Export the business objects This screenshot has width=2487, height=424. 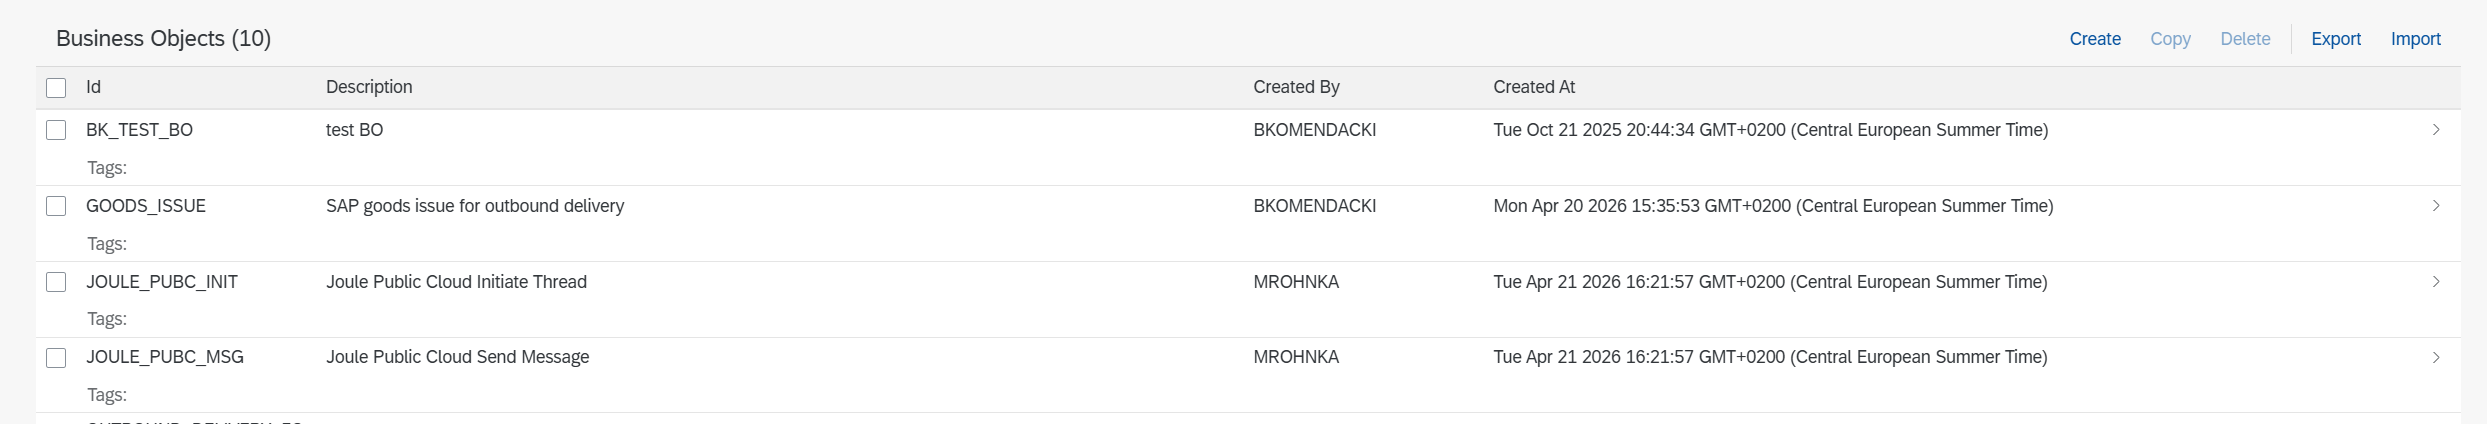click(2336, 39)
